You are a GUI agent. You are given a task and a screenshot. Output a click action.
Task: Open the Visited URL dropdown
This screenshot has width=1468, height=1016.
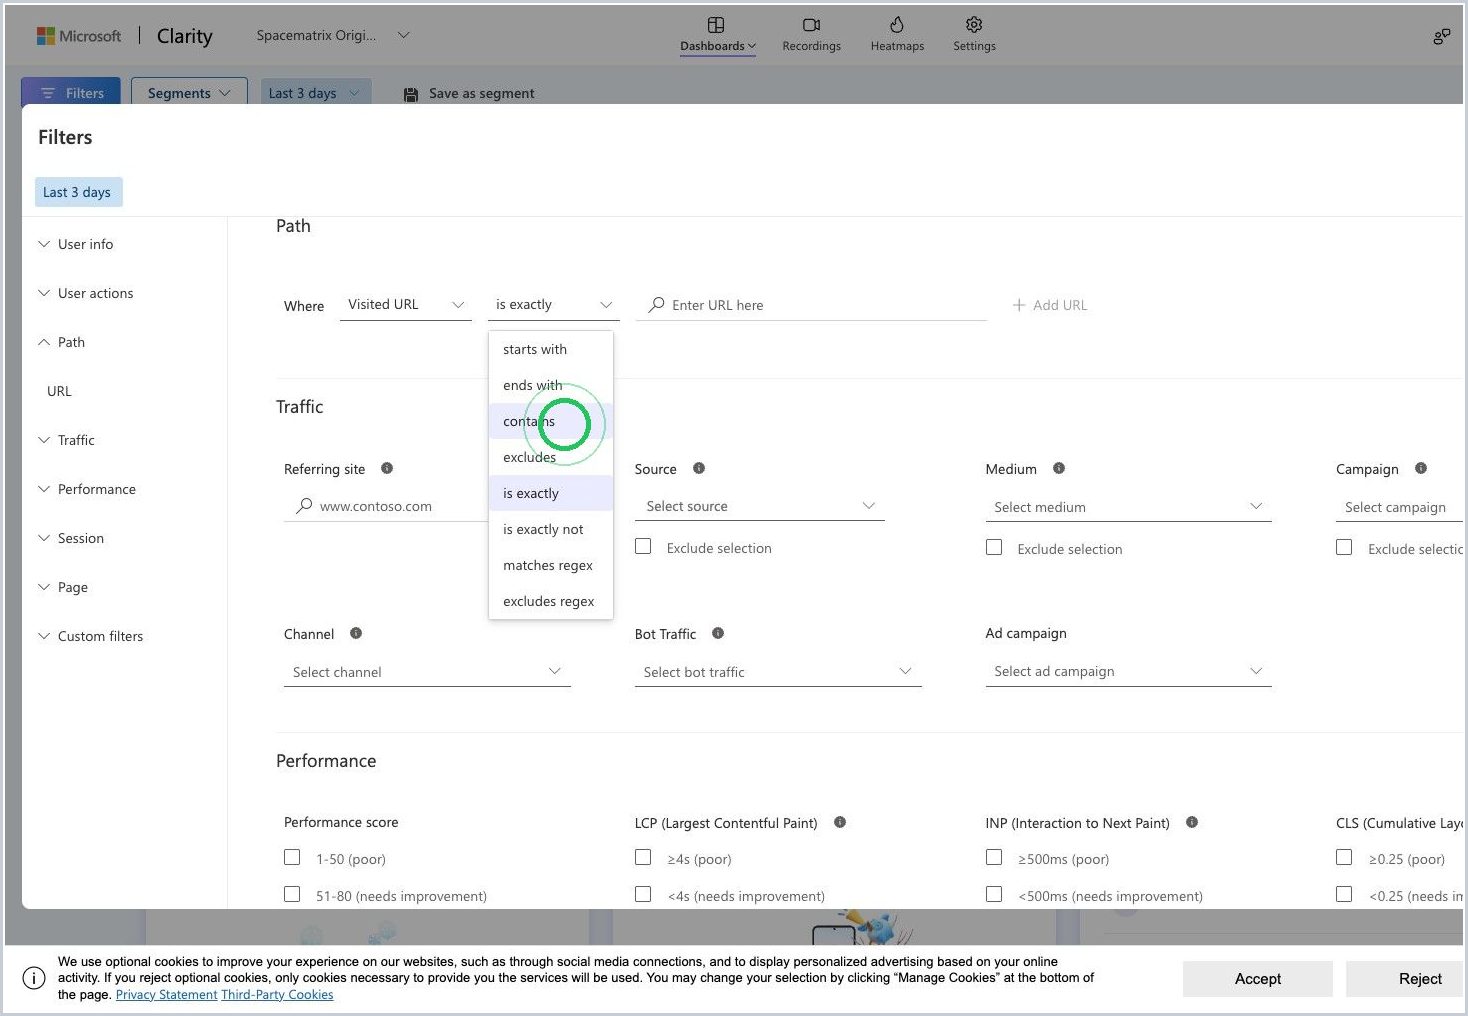[406, 305]
